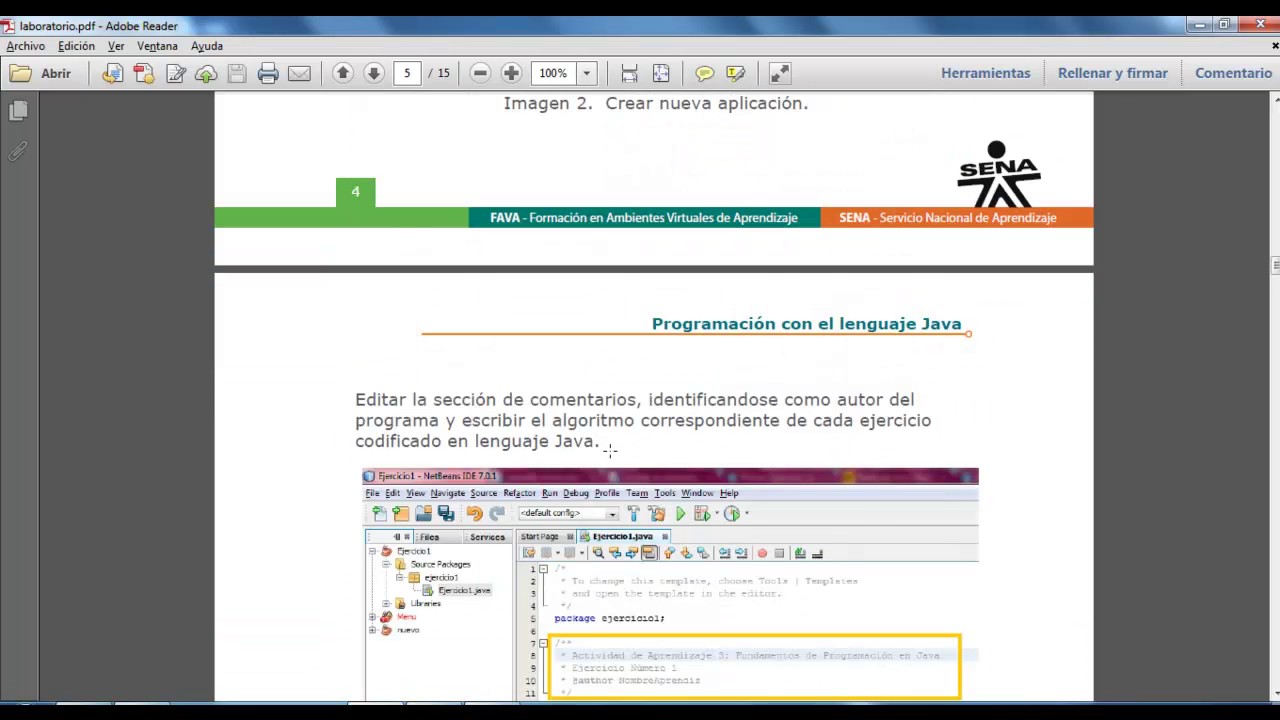Click the vertical scrollbar up arrow
Image resolution: width=1280 pixels, height=720 pixels.
[1275, 99]
